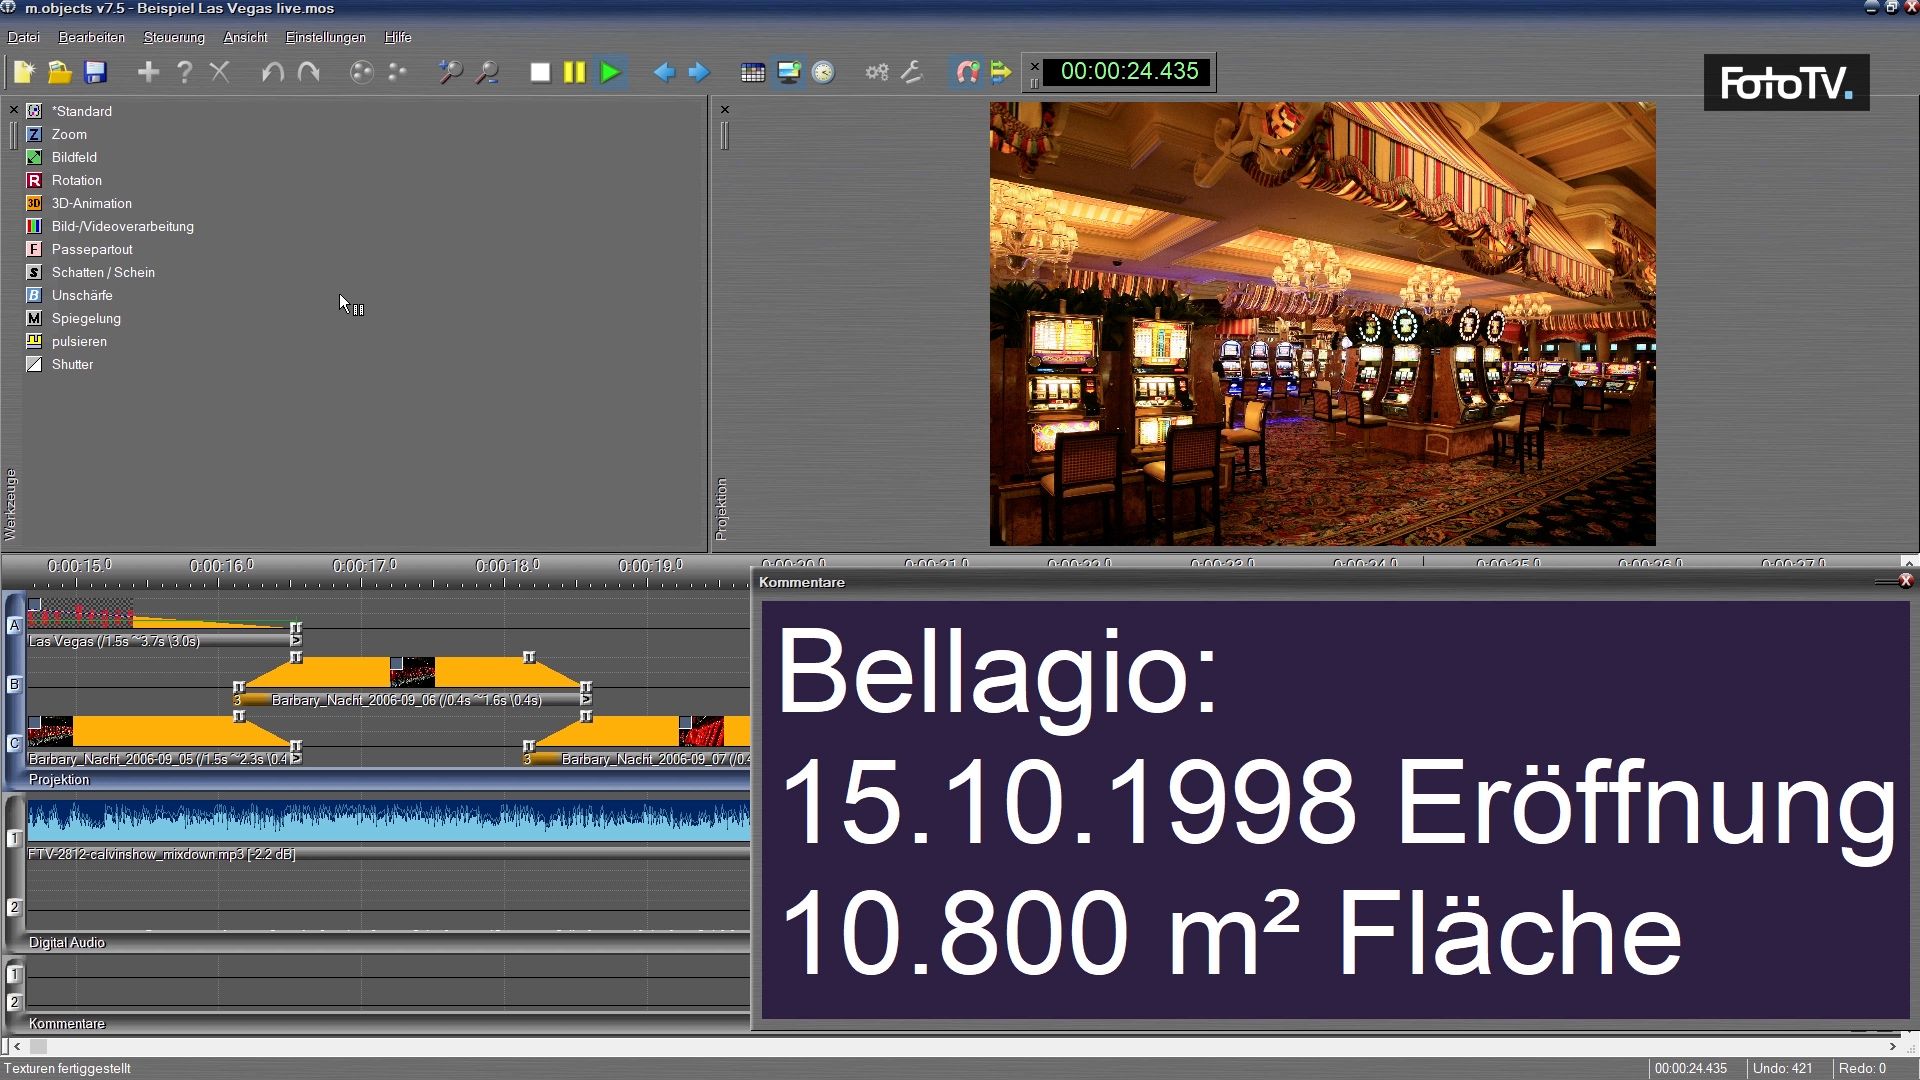Close the Kommentare window
This screenshot has height=1080, width=1920.
coord(1906,581)
